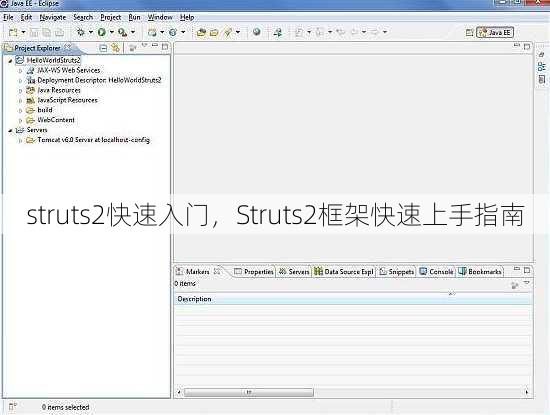This screenshot has width=550, height=415.
Task: Click the Markers scrollbar right arrow
Action: (x=527, y=392)
